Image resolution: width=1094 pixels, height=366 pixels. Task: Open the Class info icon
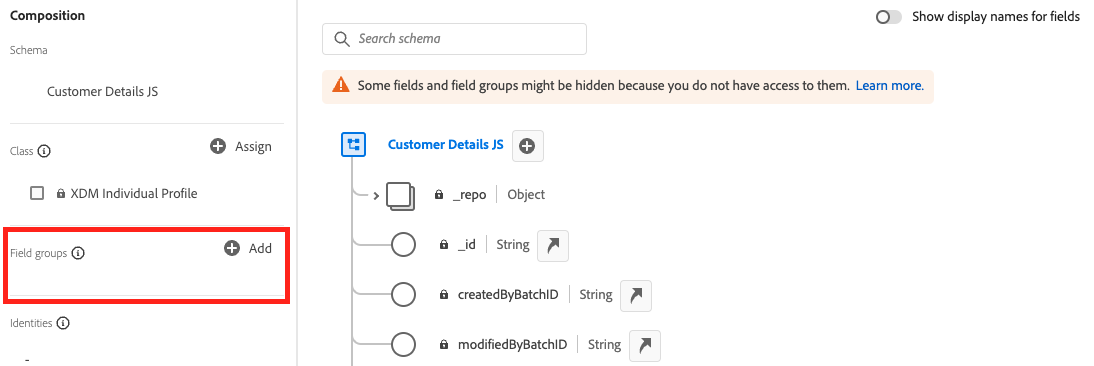click(x=44, y=151)
